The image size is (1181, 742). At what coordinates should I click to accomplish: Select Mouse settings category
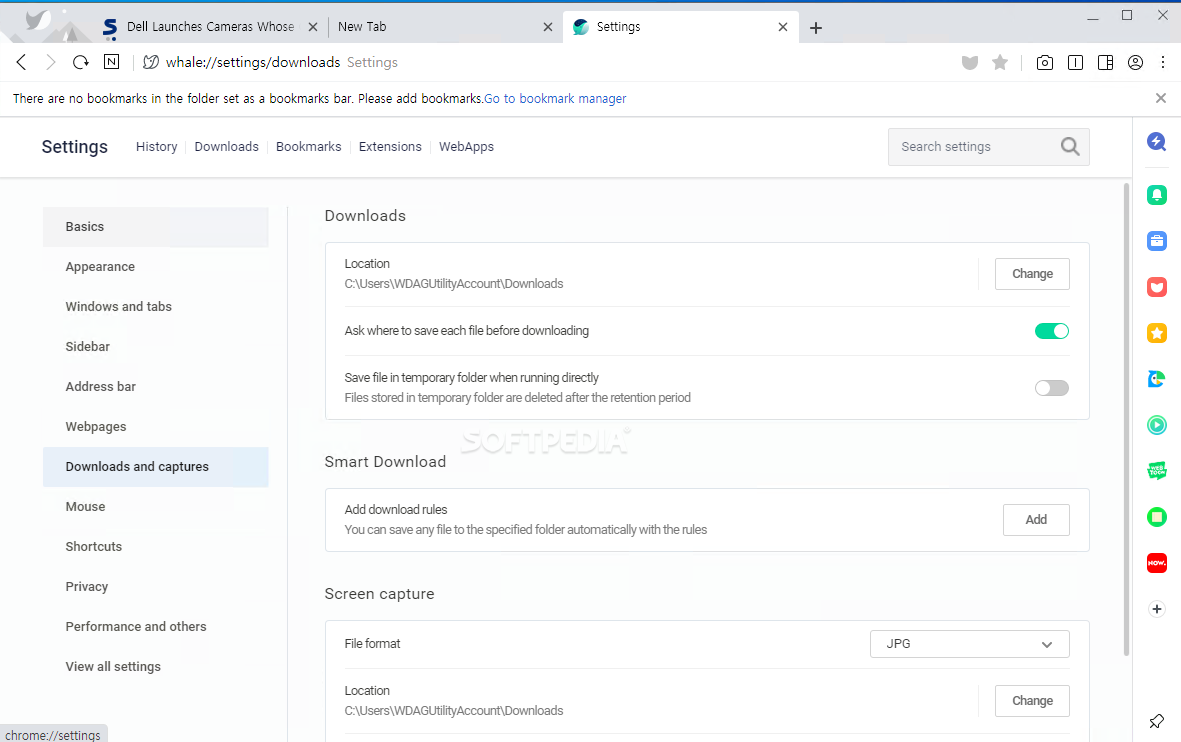156,507
